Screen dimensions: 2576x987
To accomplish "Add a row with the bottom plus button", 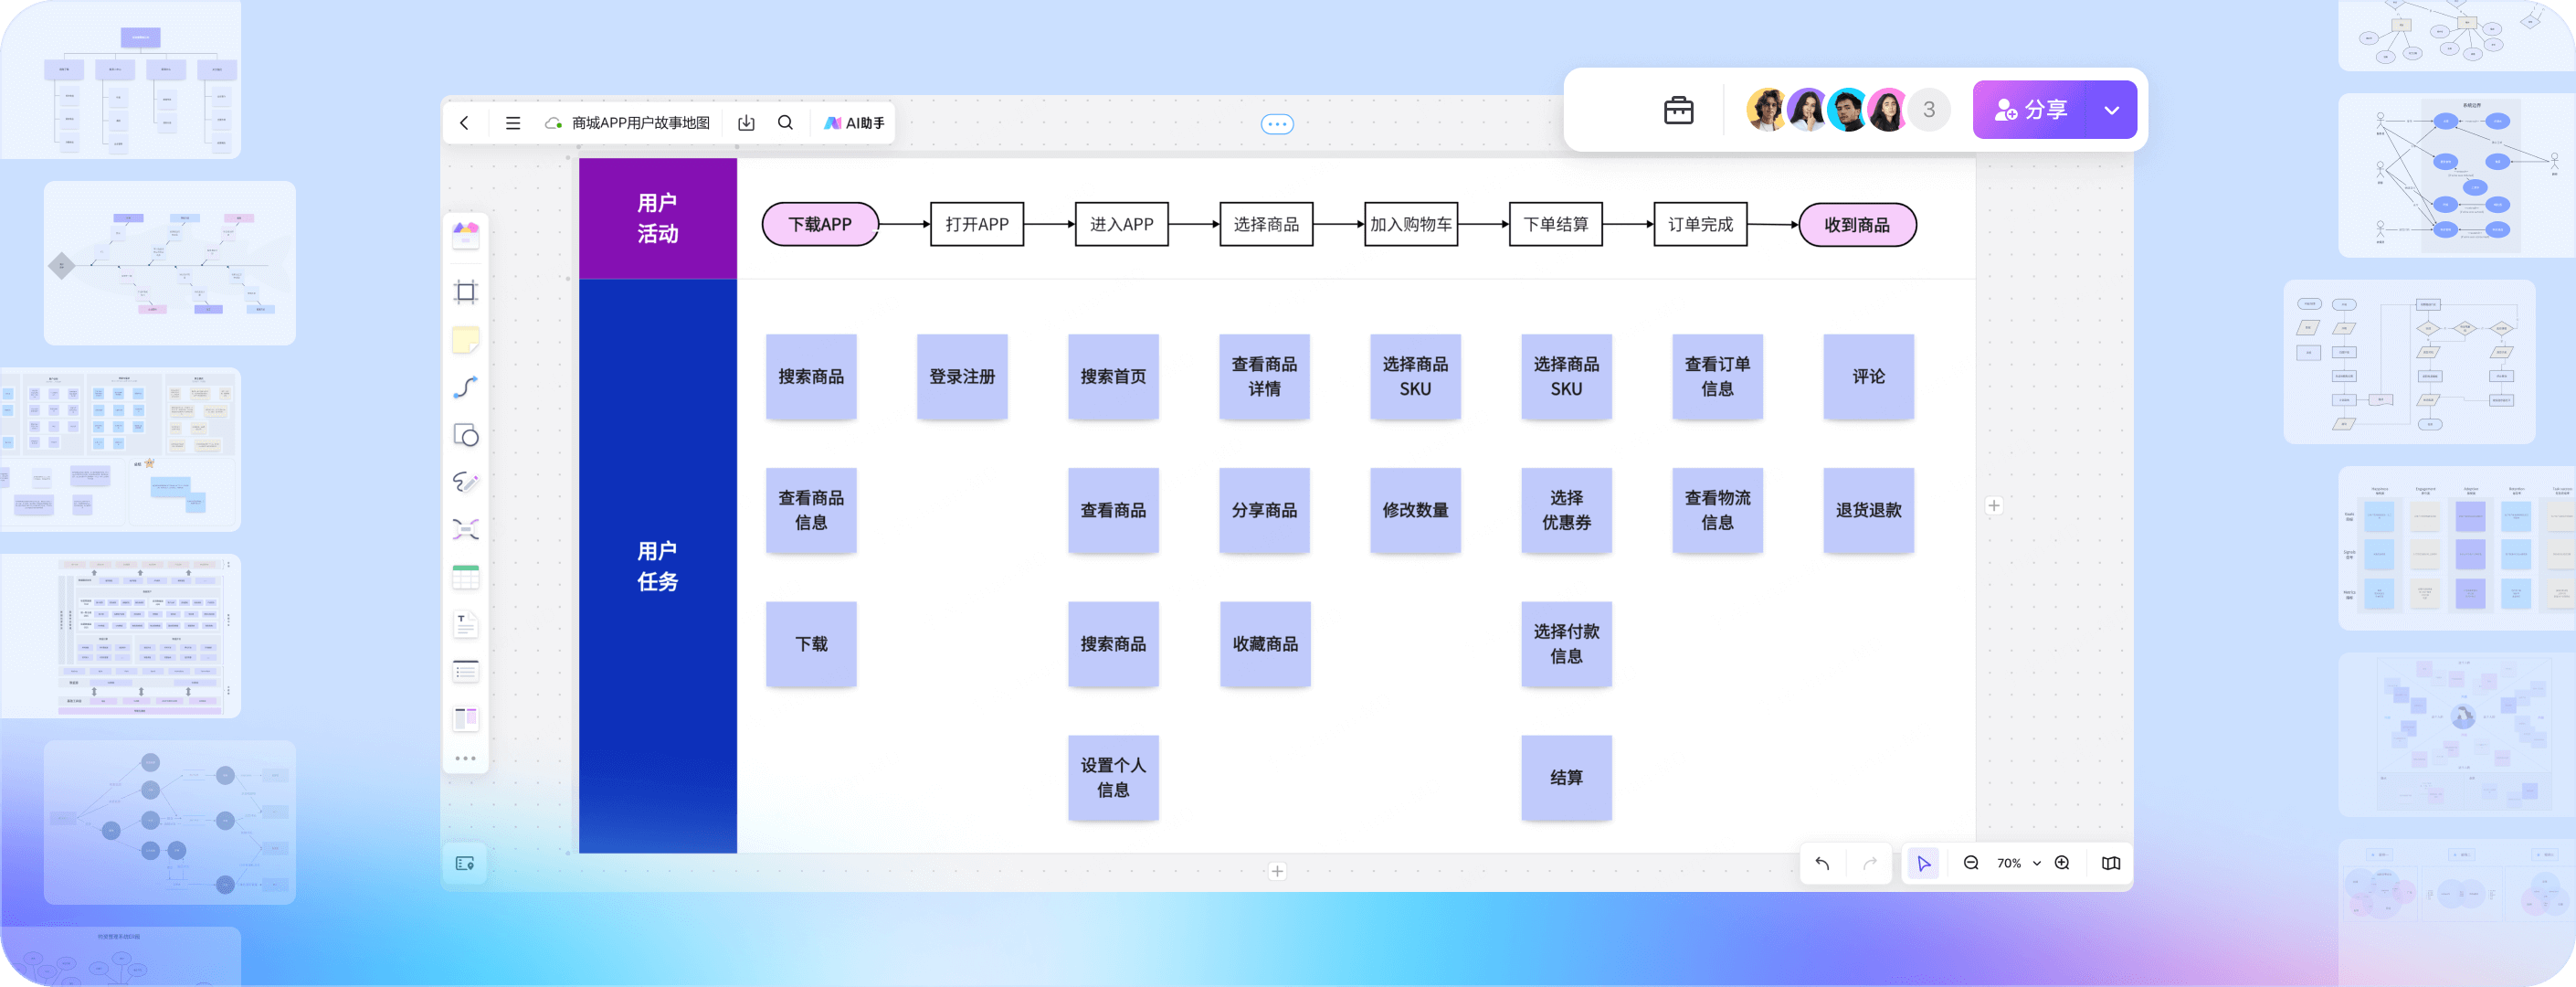I will [x=1277, y=871].
